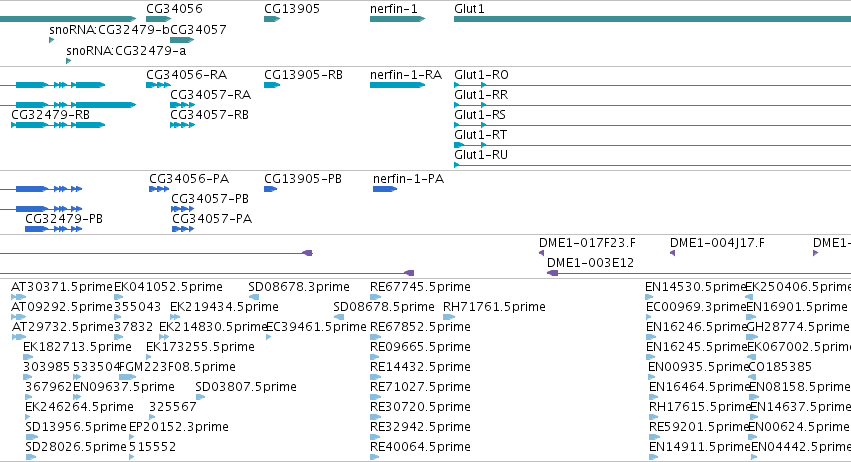This screenshot has height=462, width=851.
Task: Select EST SD08678.5prime
Action: [384, 307]
